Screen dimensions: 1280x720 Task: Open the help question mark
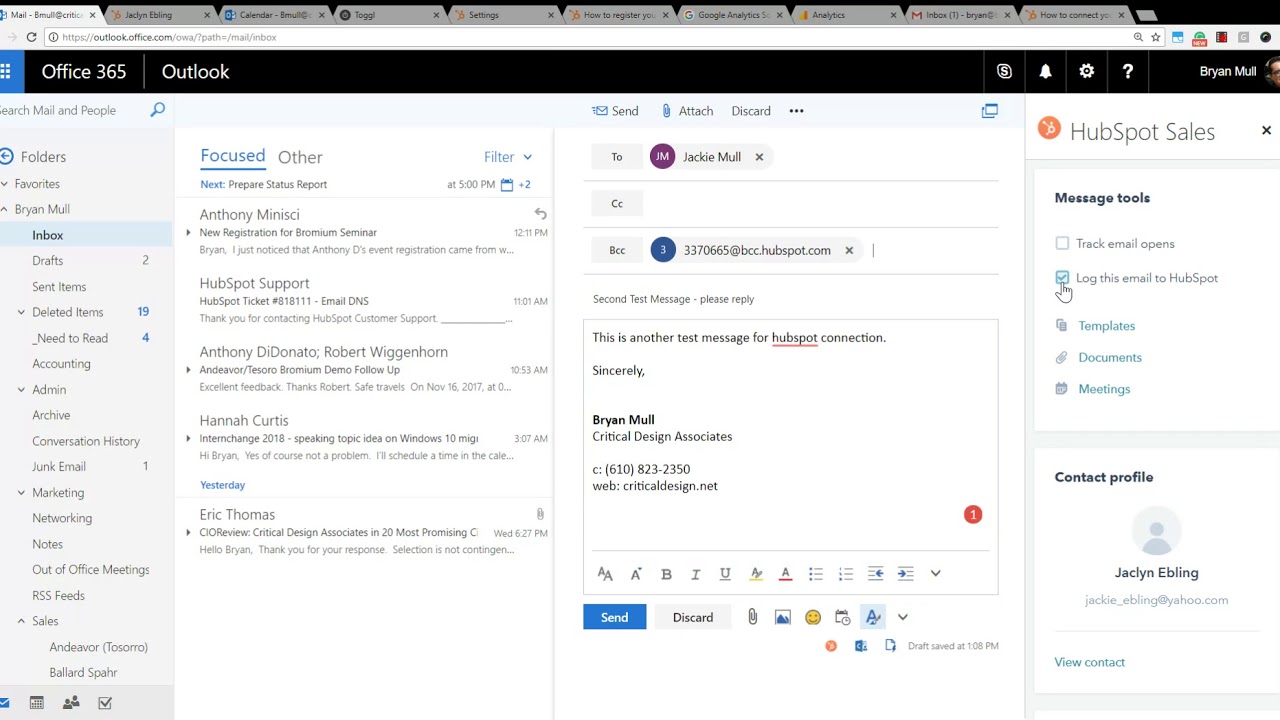(x=1128, y=71)
